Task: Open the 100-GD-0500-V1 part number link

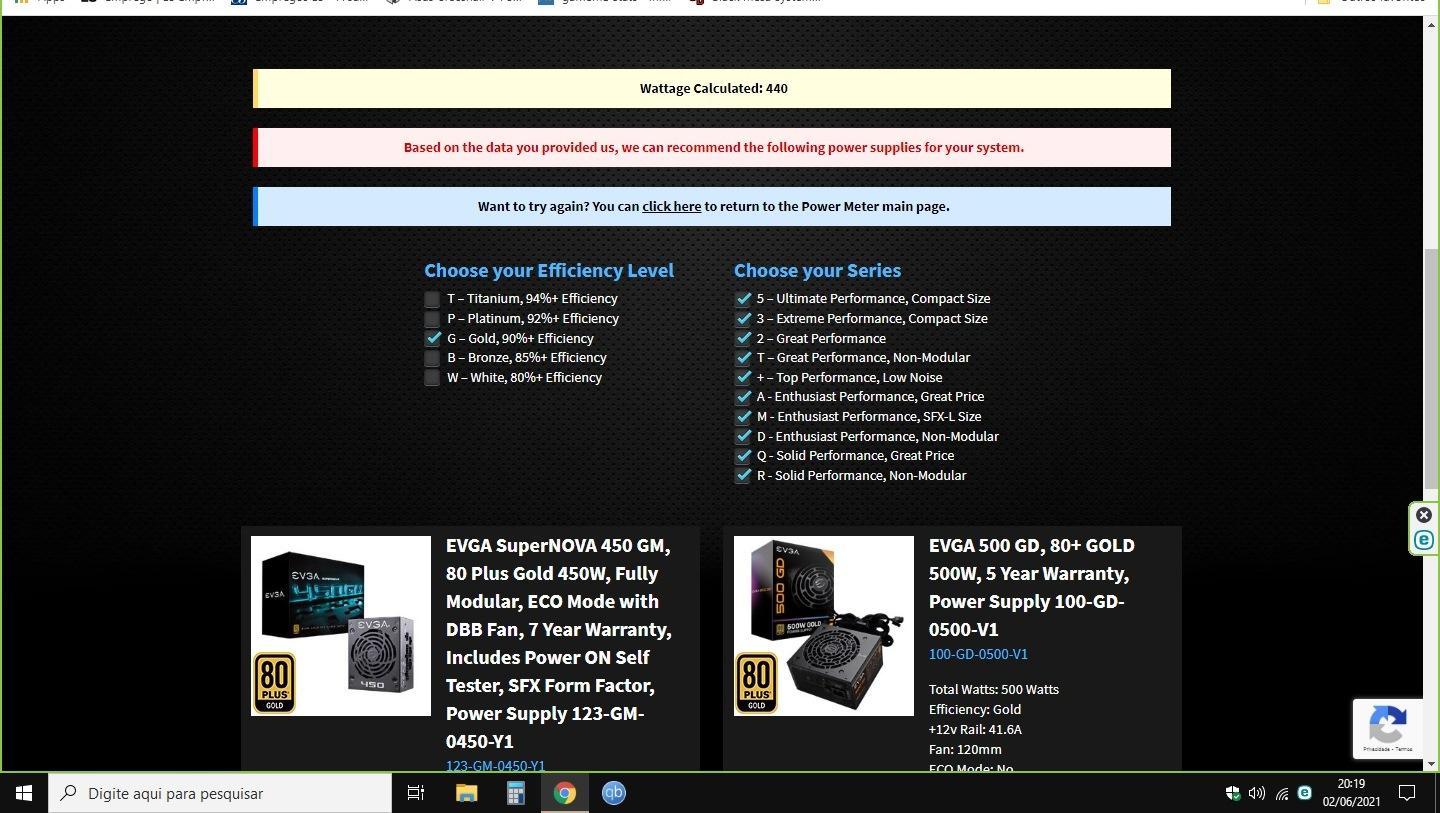Action: pyautogui.click(x=978, y=654)
